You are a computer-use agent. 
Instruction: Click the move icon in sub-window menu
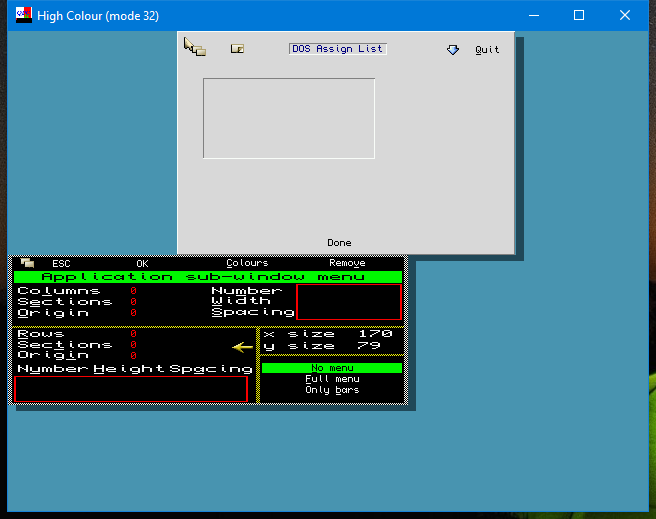pyautogui.click(x=27, y=263)
